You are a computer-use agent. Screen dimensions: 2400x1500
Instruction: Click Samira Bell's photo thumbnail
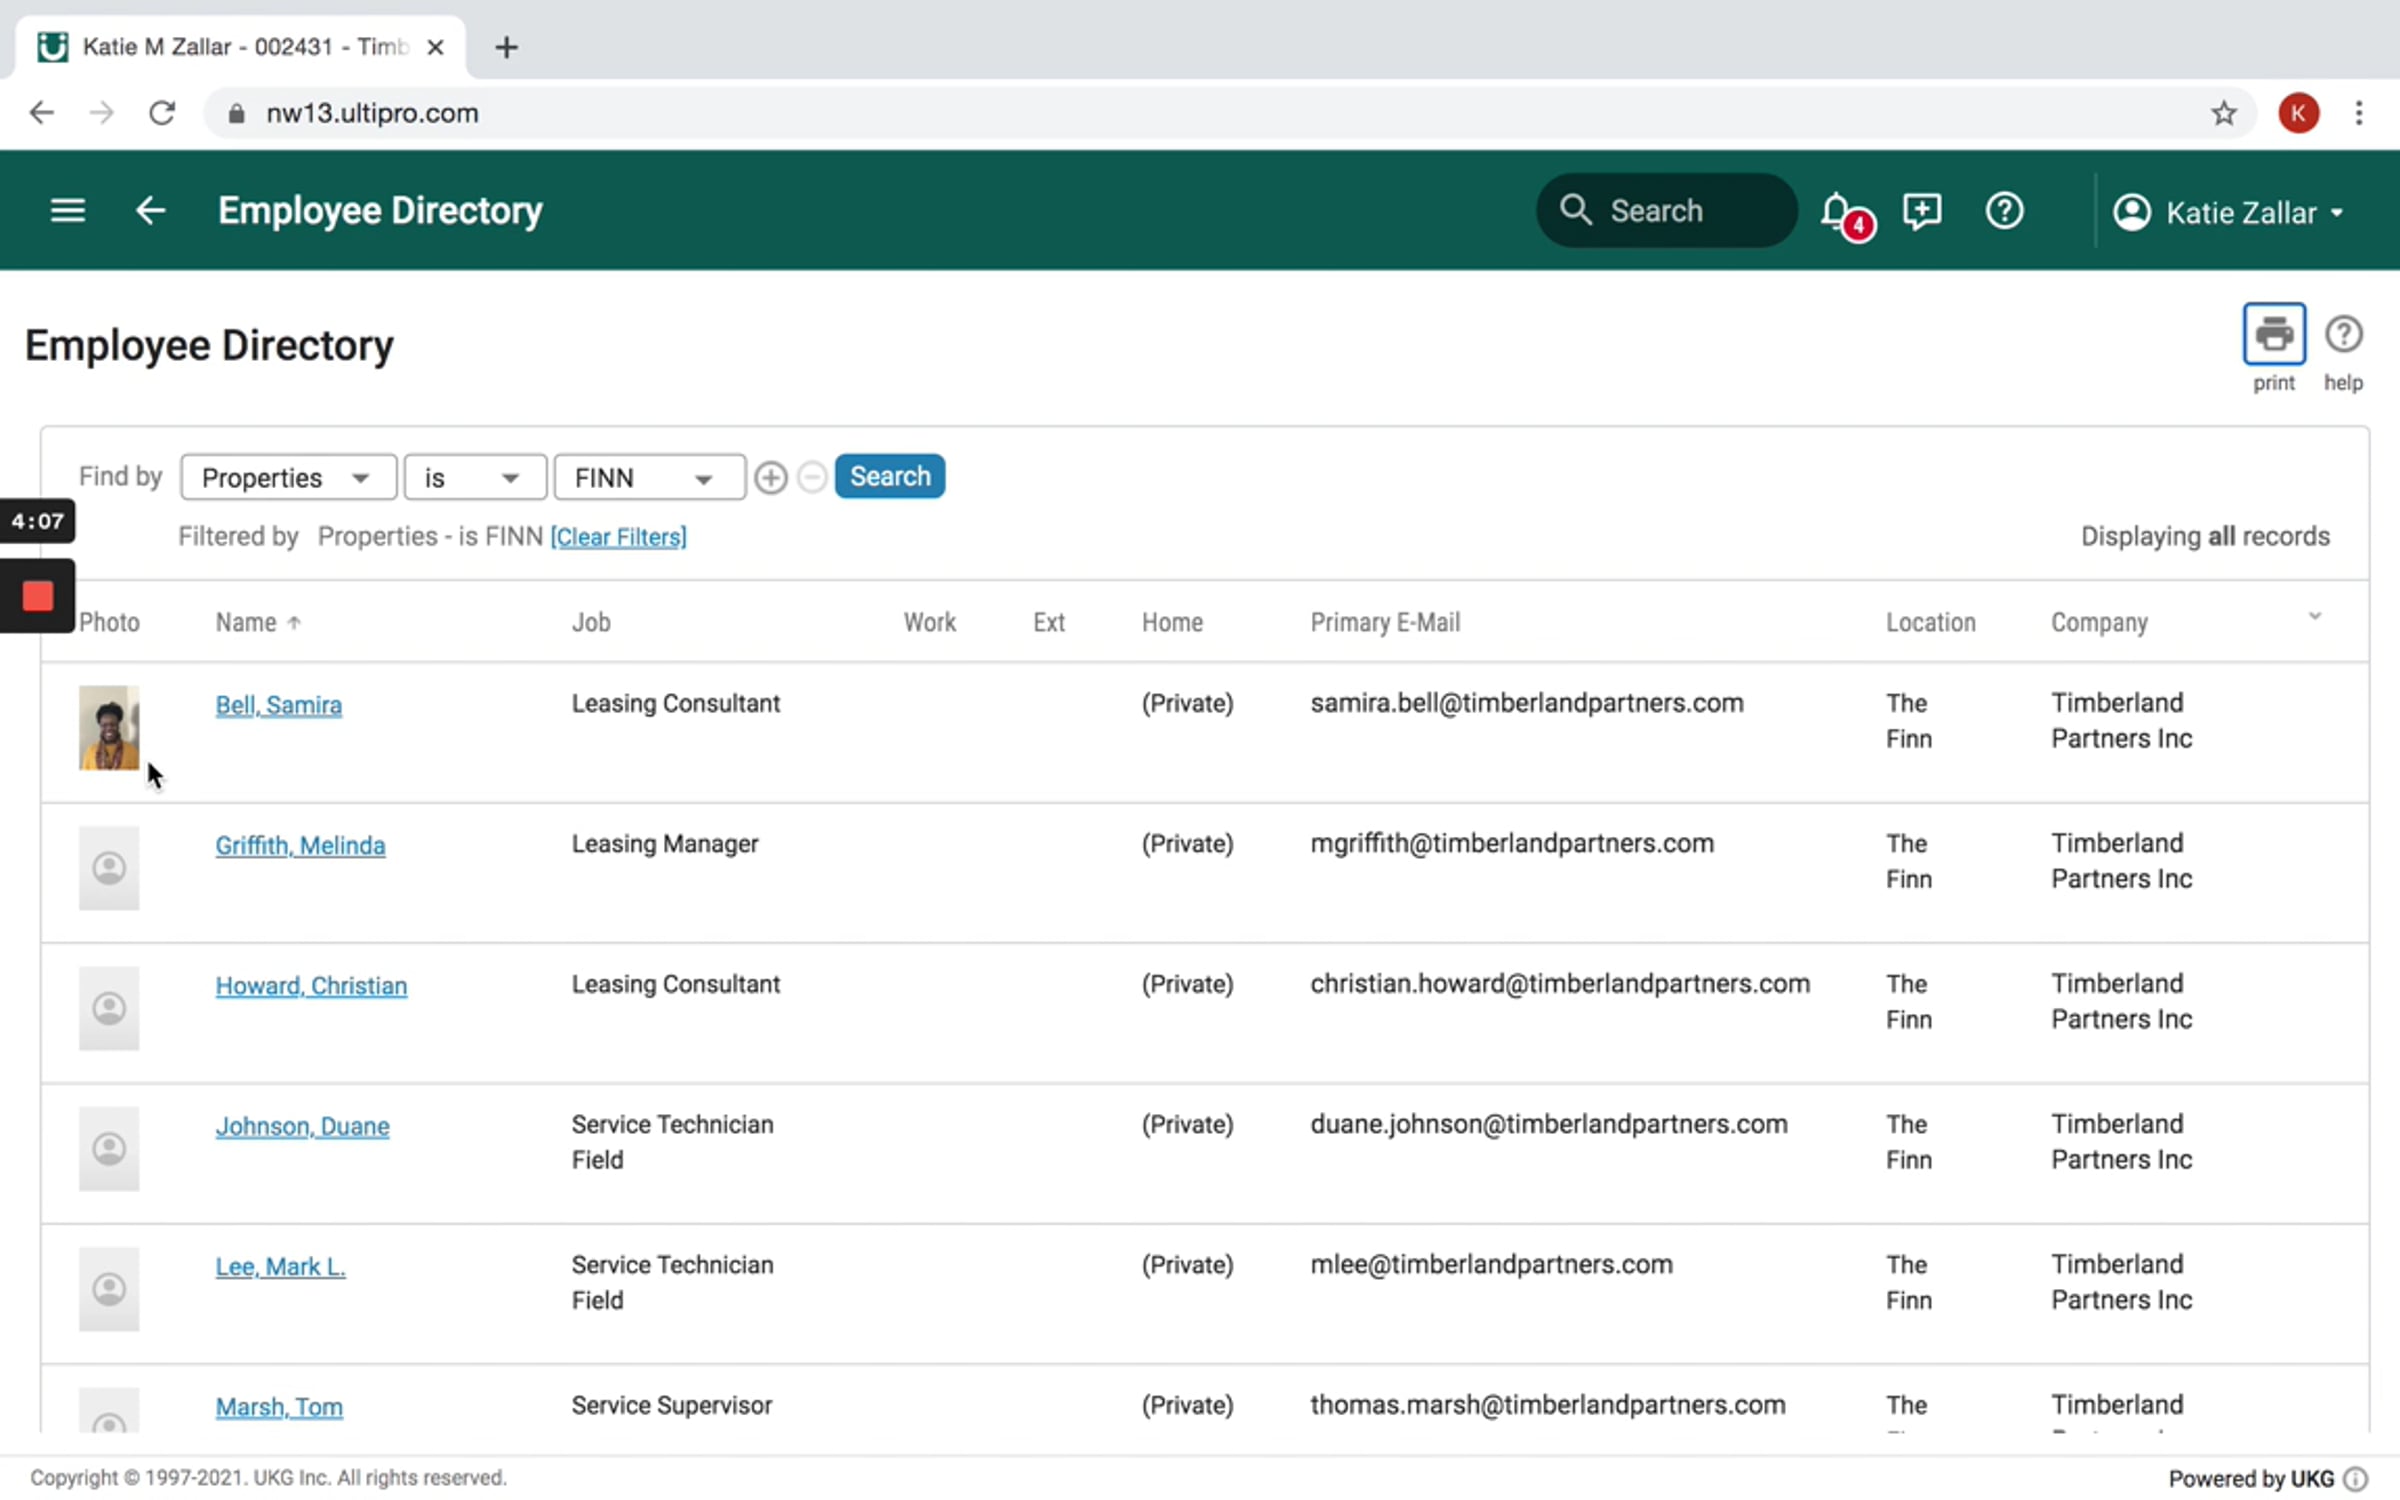coord(109,727)
